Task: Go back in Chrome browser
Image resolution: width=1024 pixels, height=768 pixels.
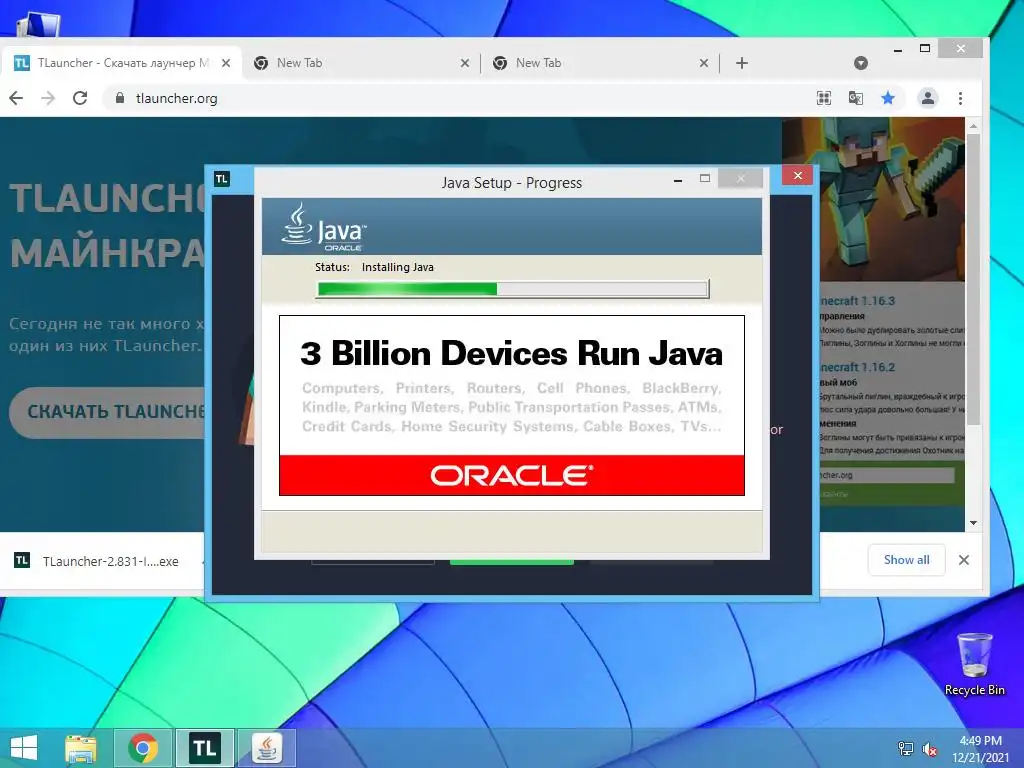Action: pos(16,98)
